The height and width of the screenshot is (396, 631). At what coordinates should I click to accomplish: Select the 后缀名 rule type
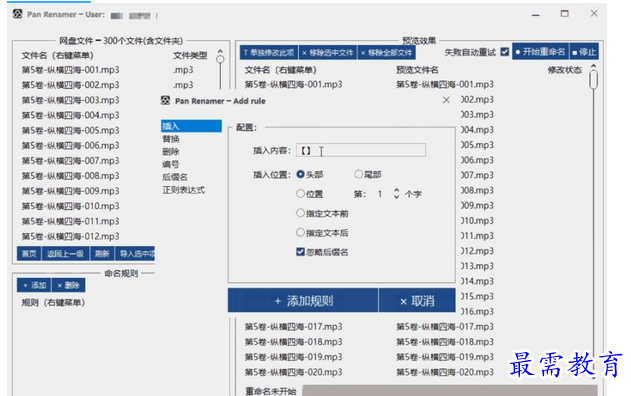175,177
